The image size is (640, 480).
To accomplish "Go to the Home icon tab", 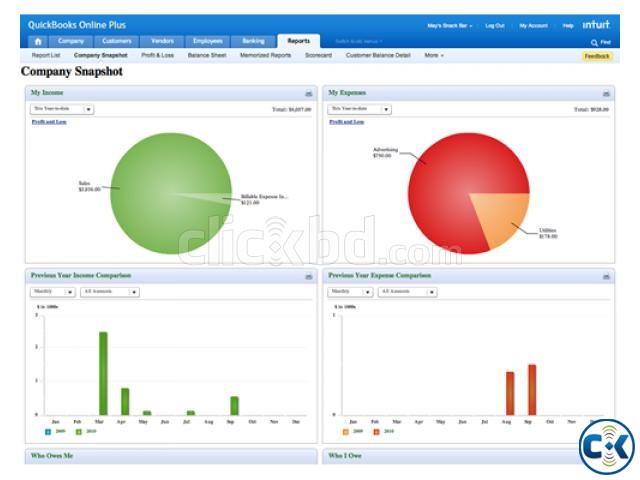I will click(37, 41).
